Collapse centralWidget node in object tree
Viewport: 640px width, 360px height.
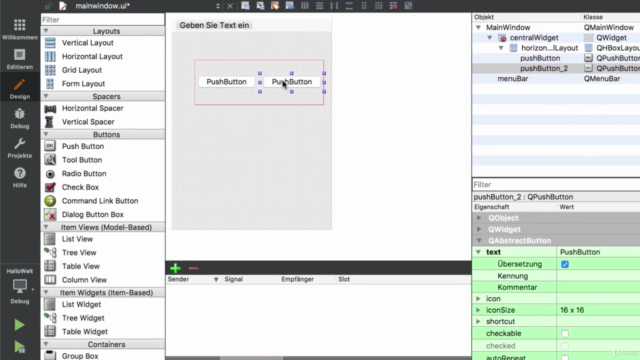tap(490, 38)
